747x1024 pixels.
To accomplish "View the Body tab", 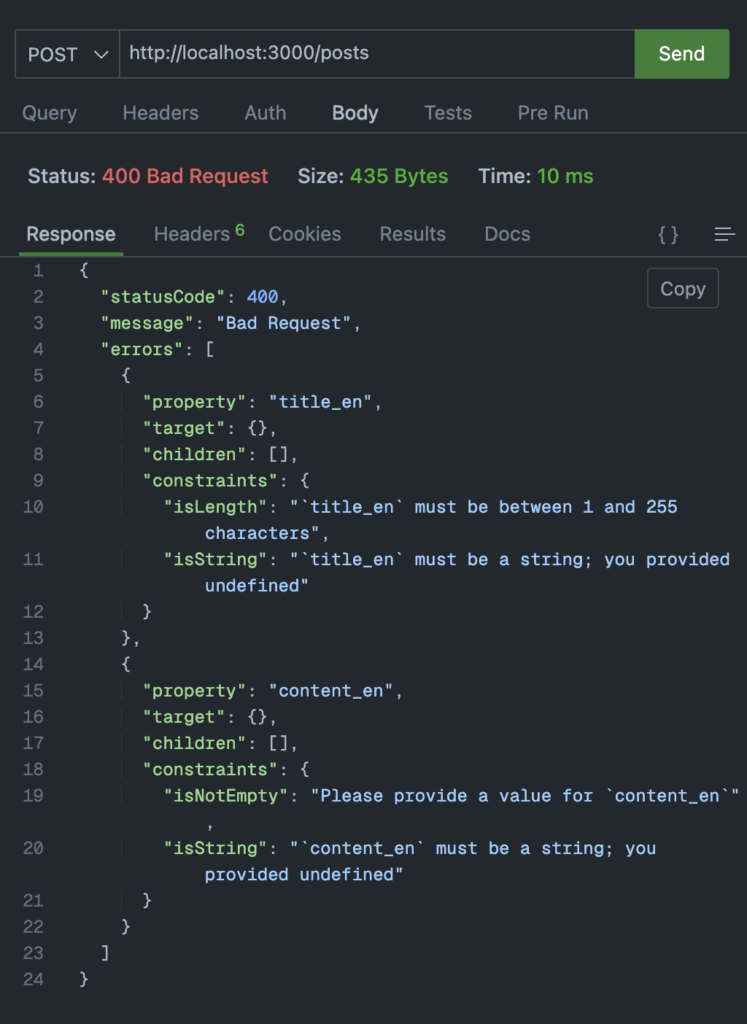I will [354, 113].
